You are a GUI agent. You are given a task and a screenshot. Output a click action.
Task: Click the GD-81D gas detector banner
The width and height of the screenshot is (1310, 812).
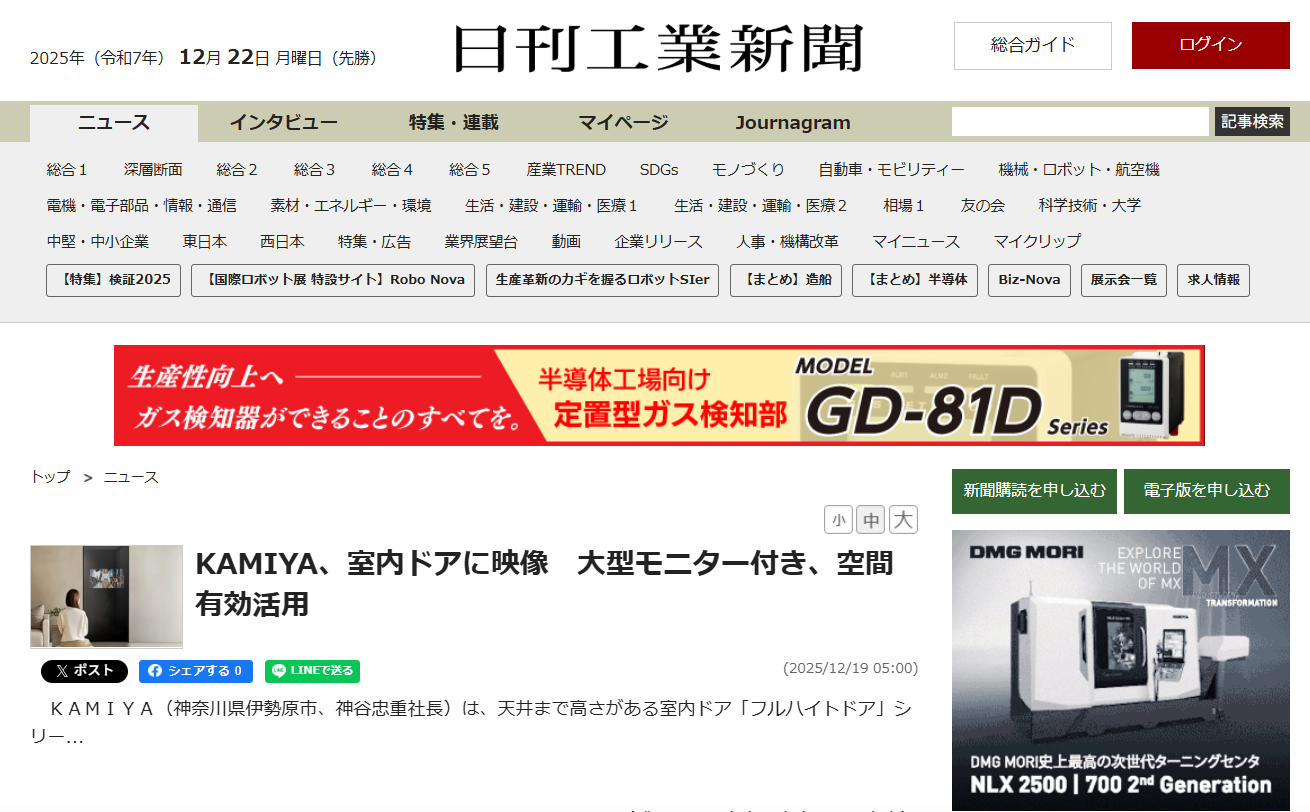pyautogui.click(x=659, y=395)
